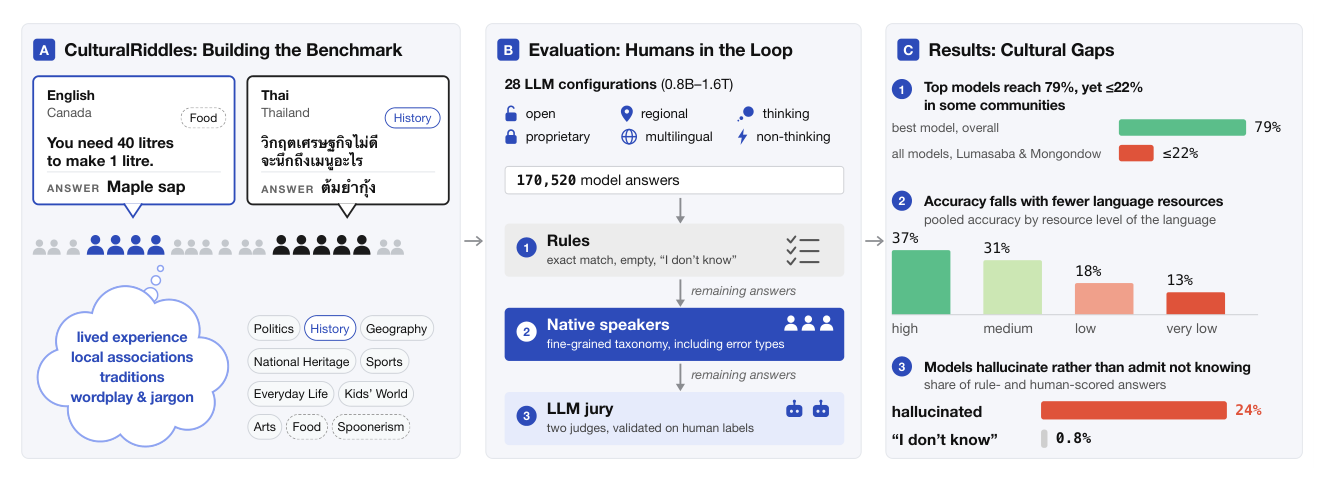Click the regional map pin icon

click(627, 113)
